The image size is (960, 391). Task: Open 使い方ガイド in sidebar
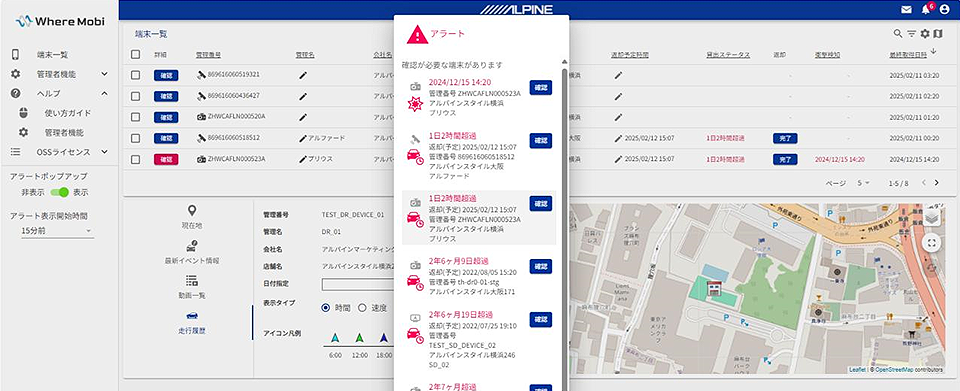pos(67,113)
